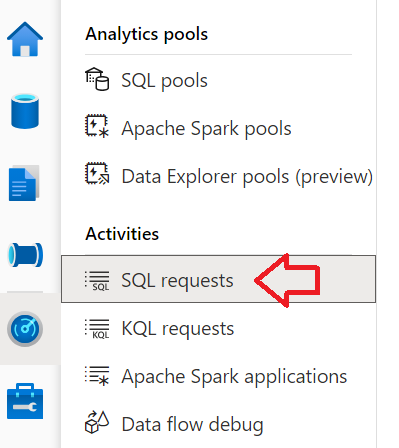The height and width of the screenshot is (448, 399).
Task: Select SQL requests under Activities
Action: [218, 279]
